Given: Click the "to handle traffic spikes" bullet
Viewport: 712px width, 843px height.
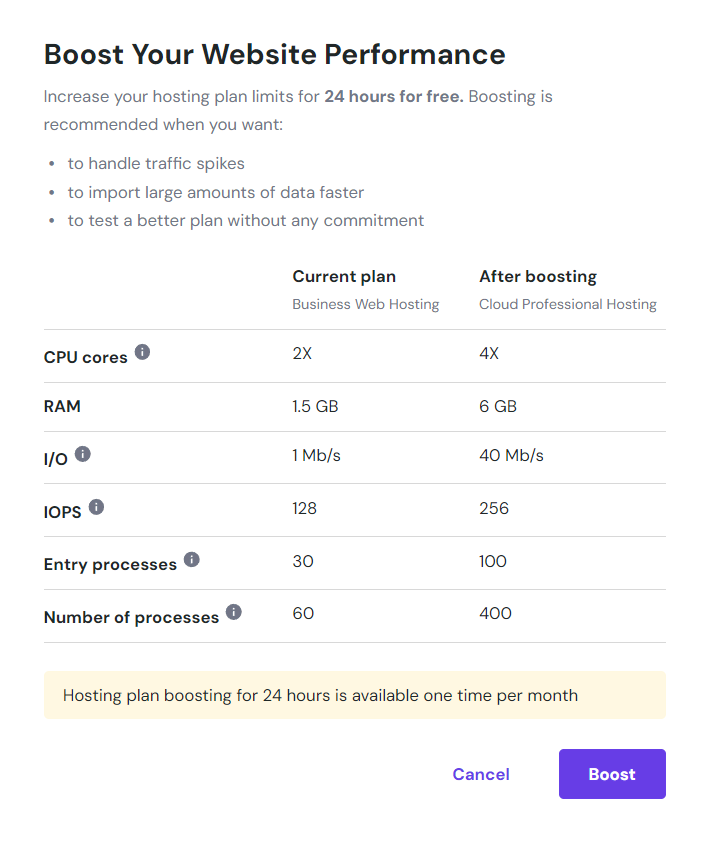Looking at the screenshot, I should coord(156,163).
